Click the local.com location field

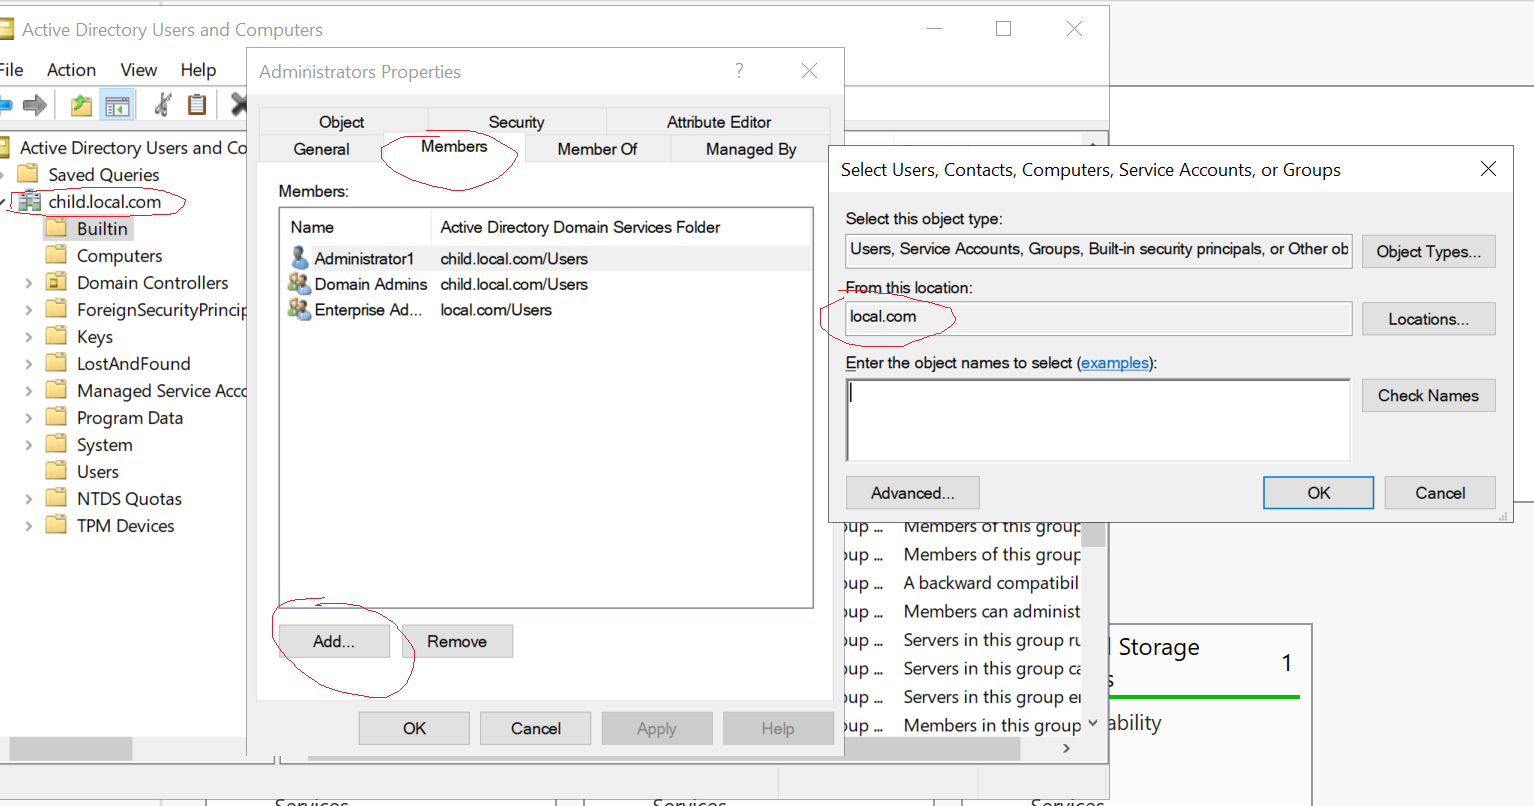(x=1098, y=318)
